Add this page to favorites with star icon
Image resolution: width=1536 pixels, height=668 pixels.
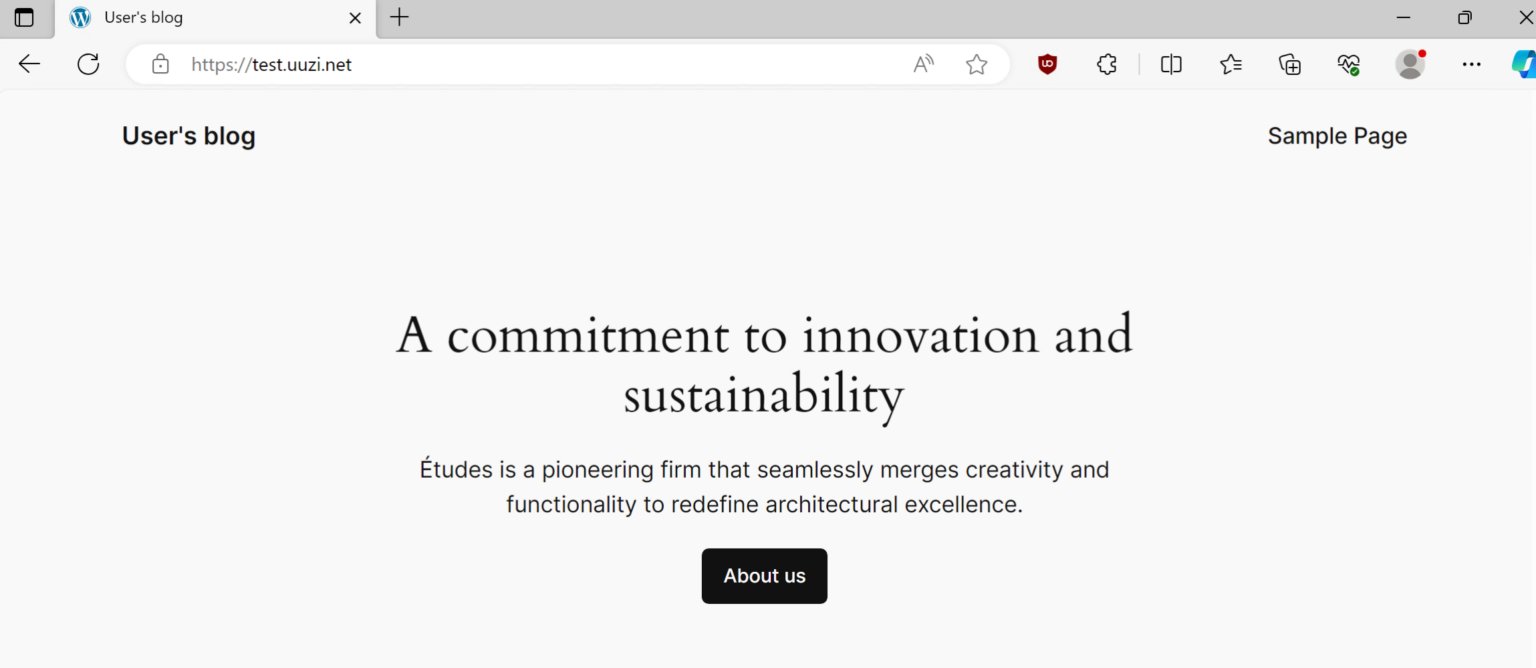pos(976,65)
